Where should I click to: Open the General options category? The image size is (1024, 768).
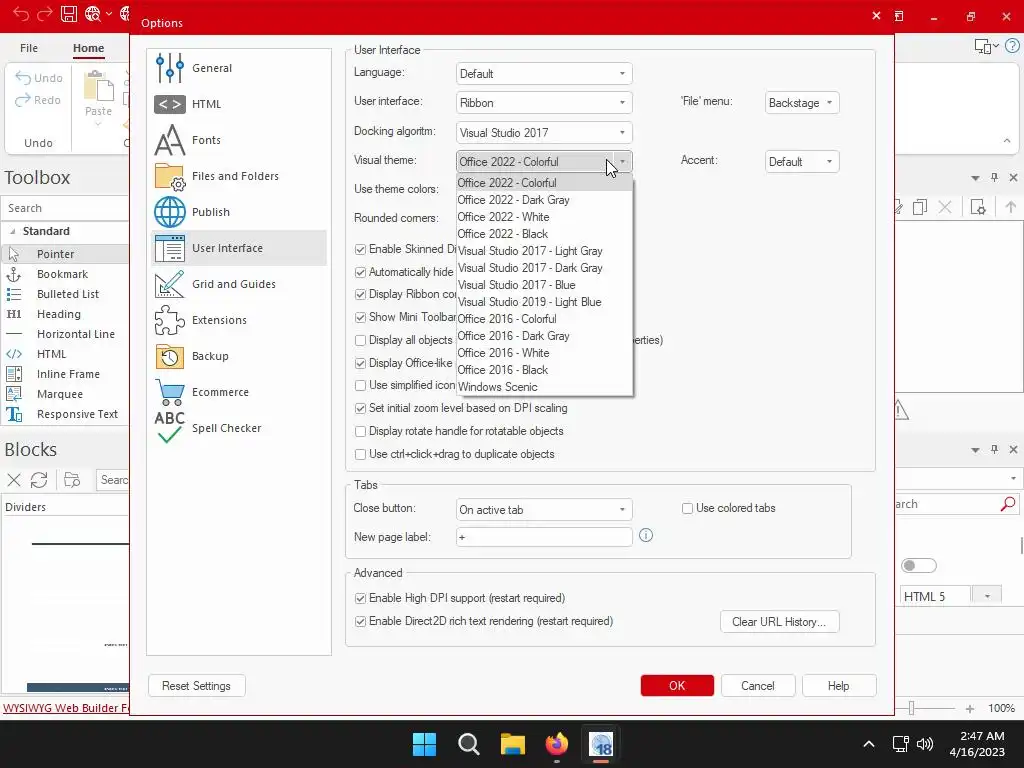pyautogui.click(x=239, y=68)
